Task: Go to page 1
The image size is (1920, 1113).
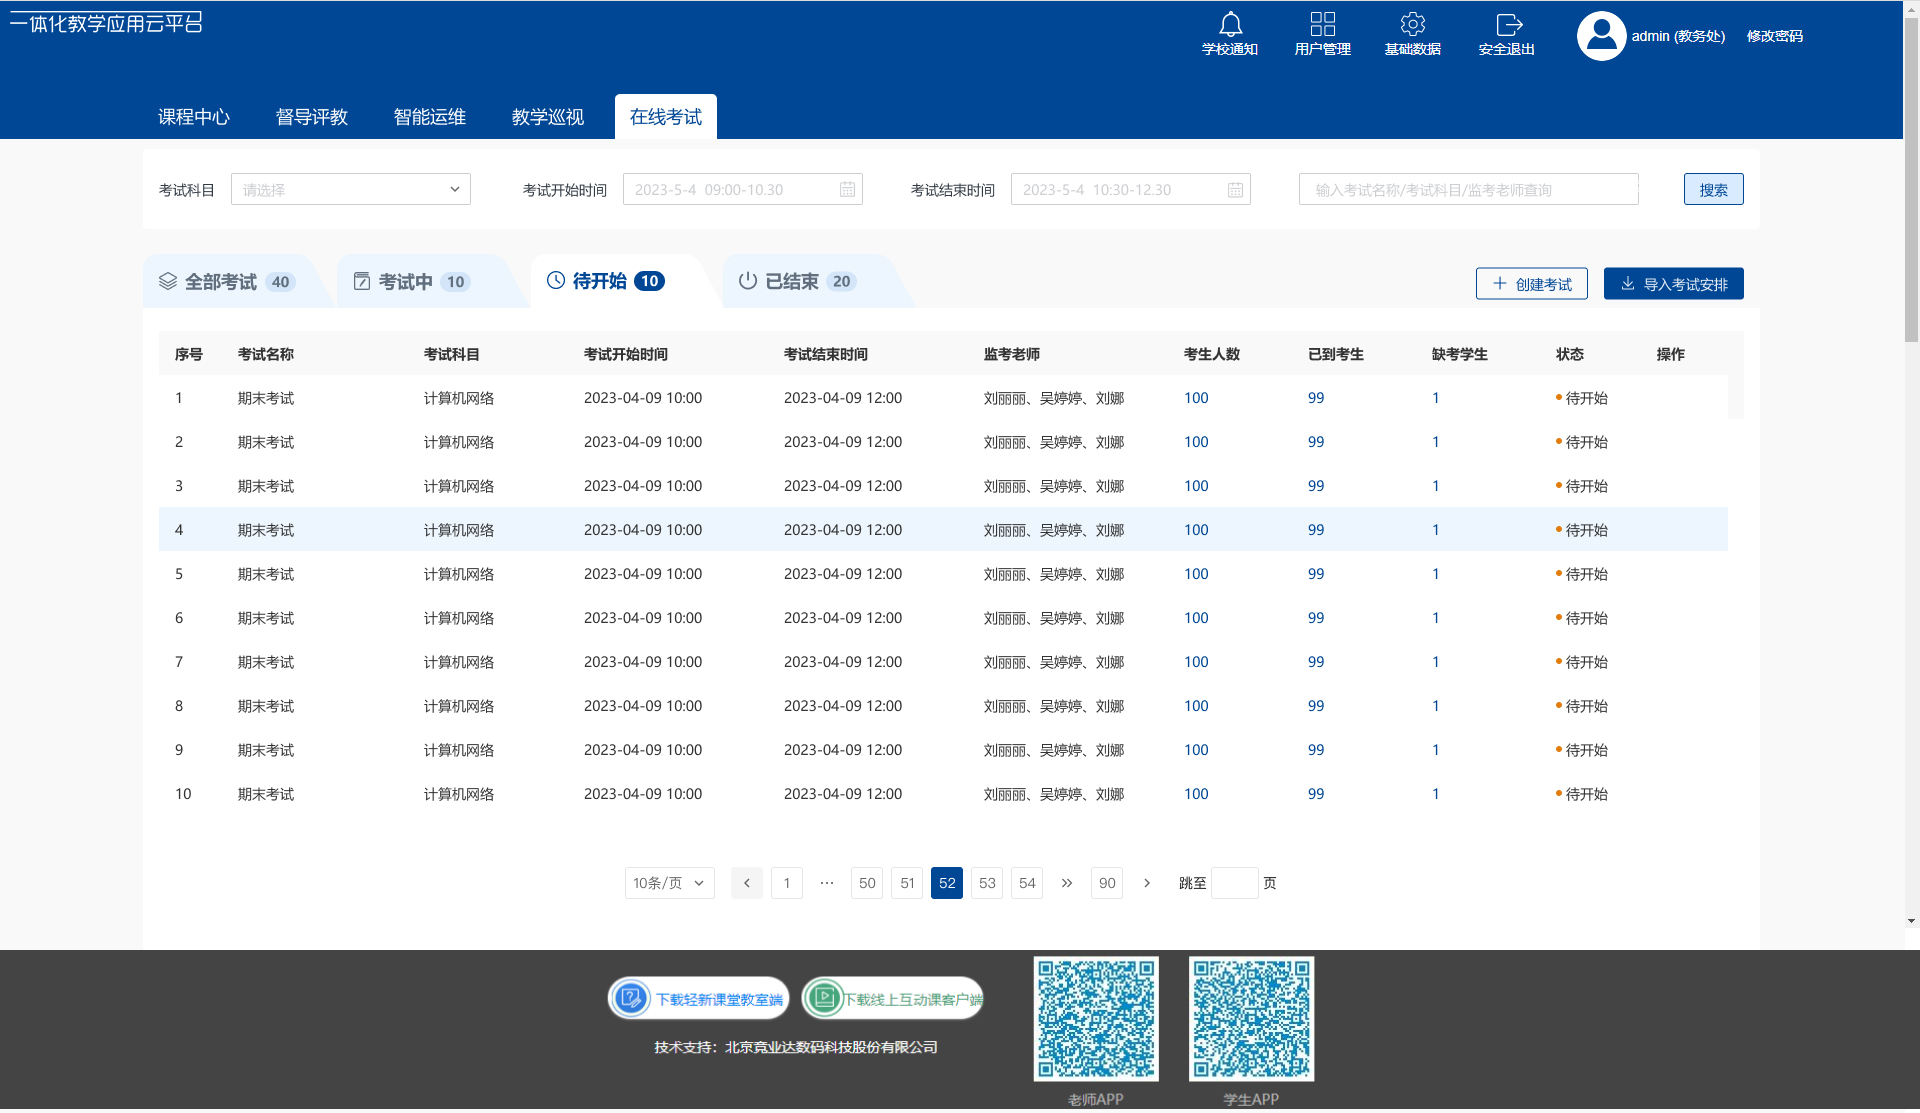Action: pos(787,883)
